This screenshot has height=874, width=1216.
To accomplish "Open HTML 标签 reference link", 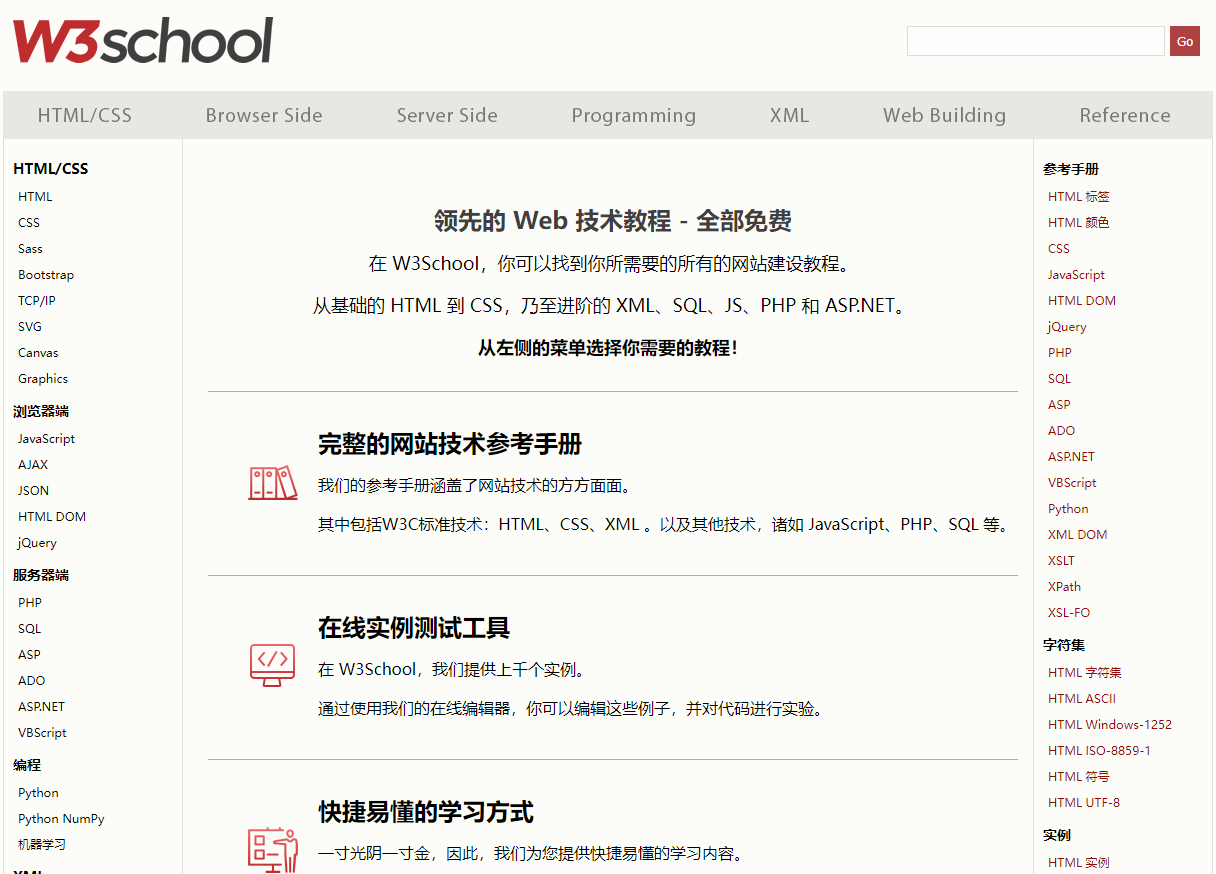I will [x=1079, y=197].
